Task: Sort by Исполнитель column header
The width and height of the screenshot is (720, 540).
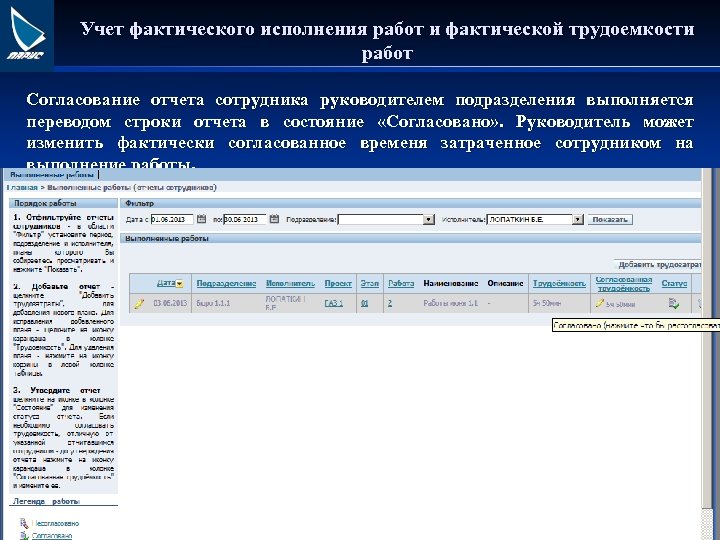Action: pyautogui.click(x=290, y=283)
